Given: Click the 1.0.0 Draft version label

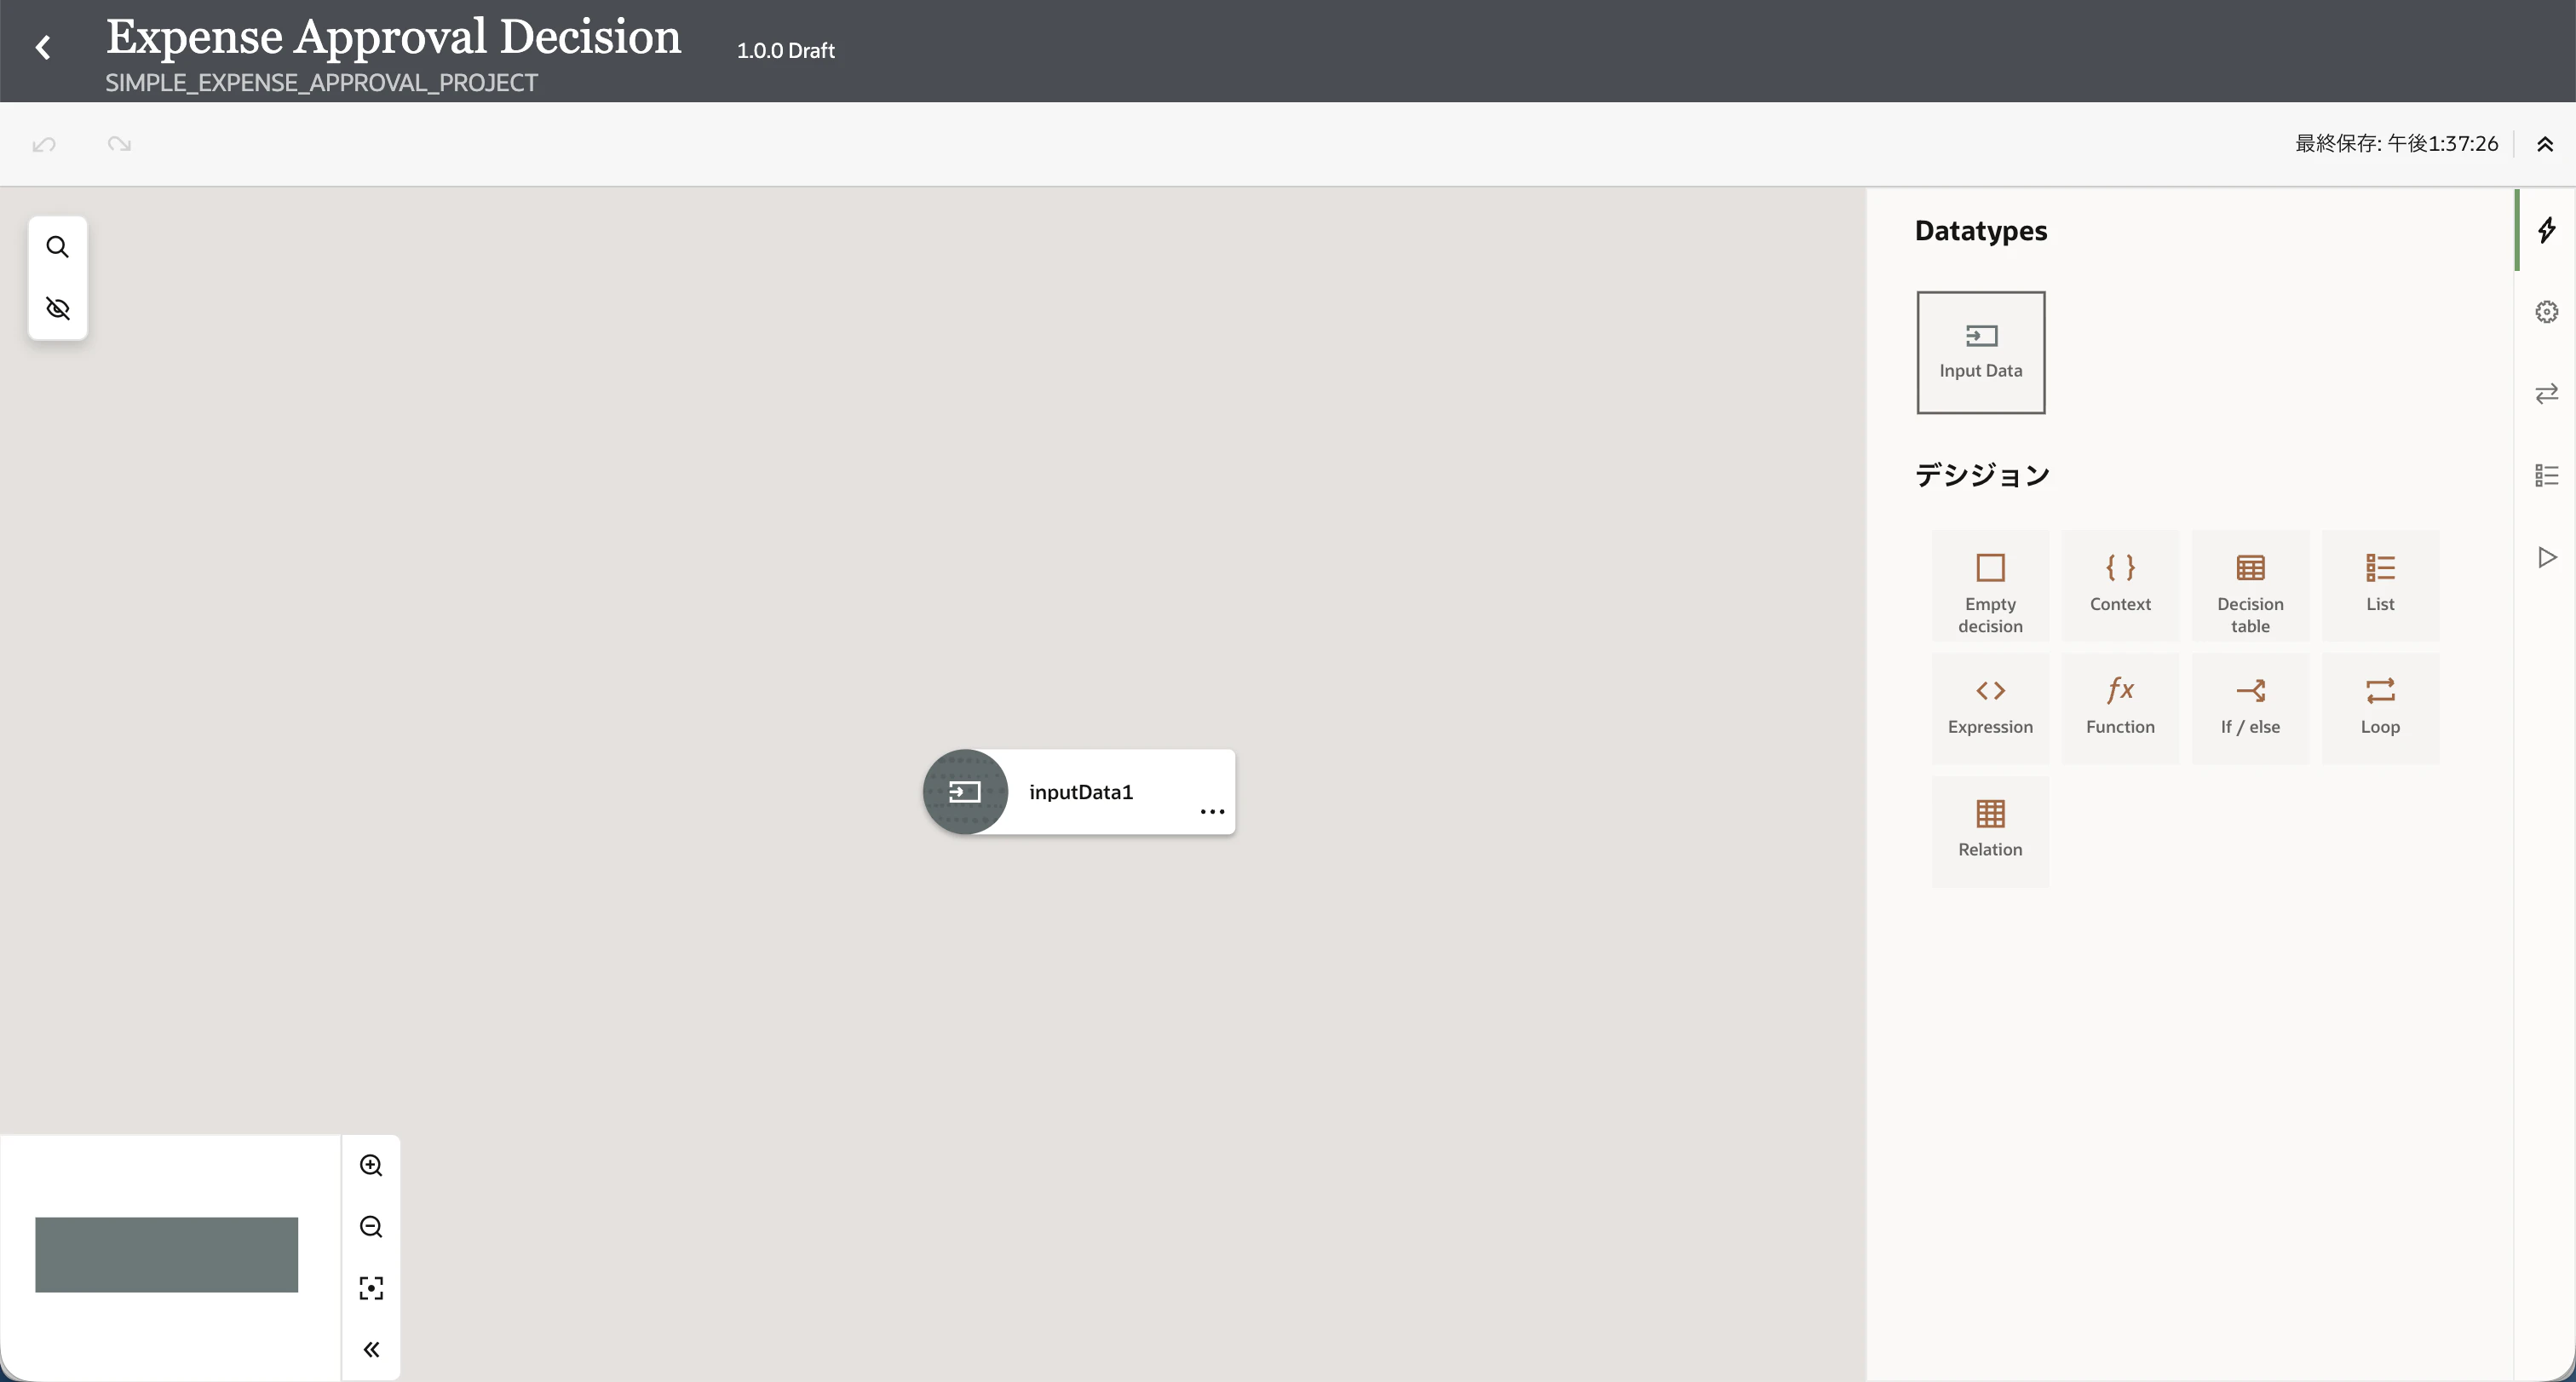Looking at the screenshot, I should pyautogui.click(x=785, y=50).
